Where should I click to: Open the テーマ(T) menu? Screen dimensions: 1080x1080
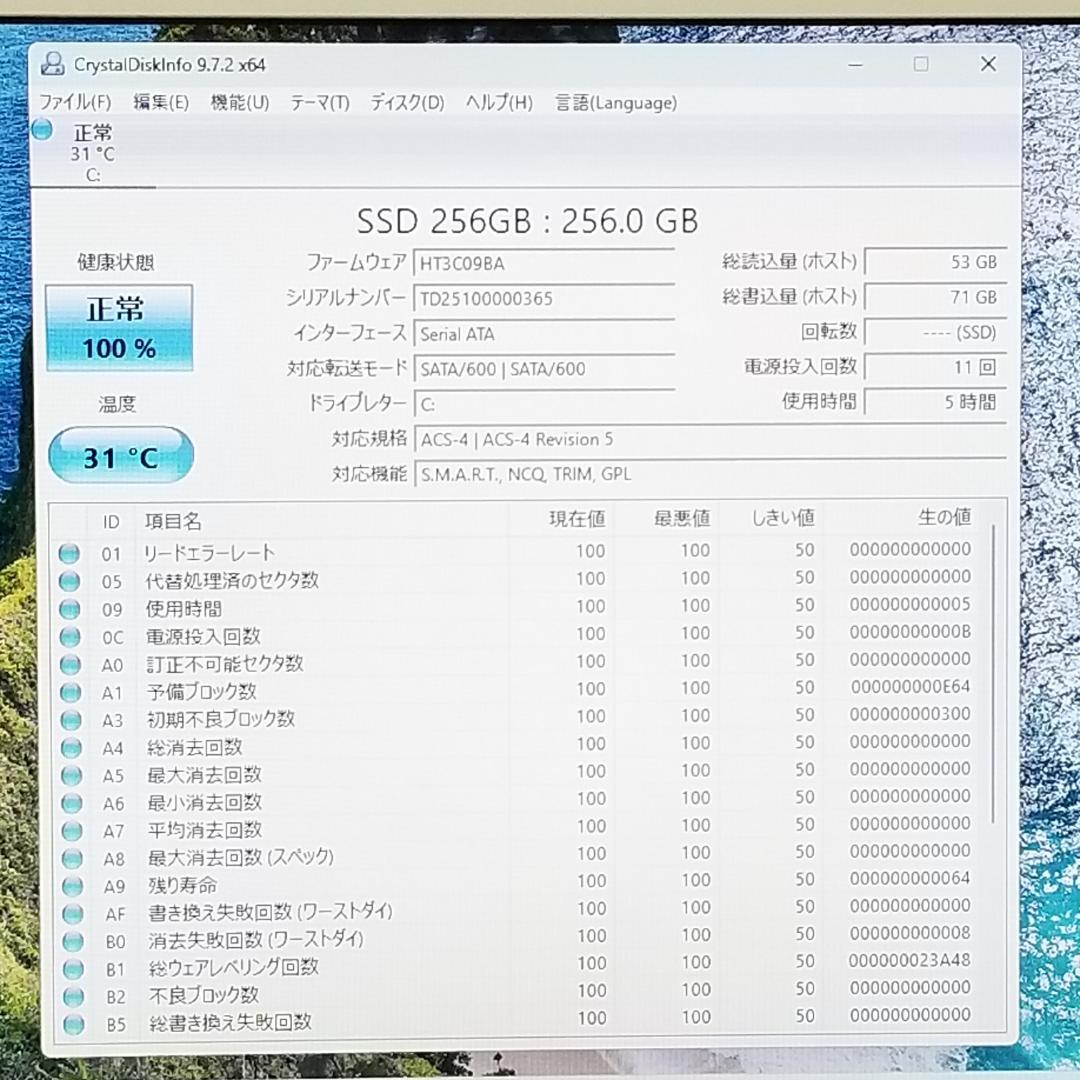coord(320,103)
